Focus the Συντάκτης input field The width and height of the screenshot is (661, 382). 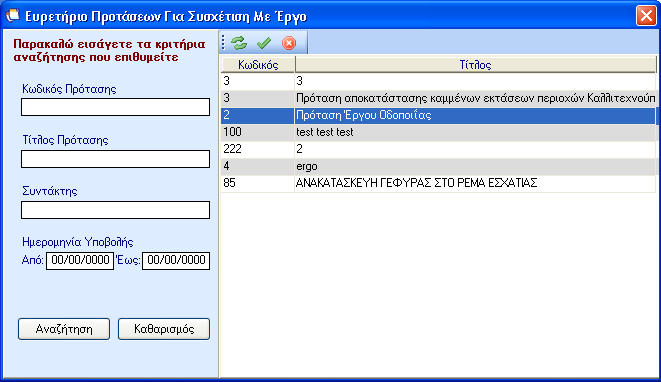[116, 210]
